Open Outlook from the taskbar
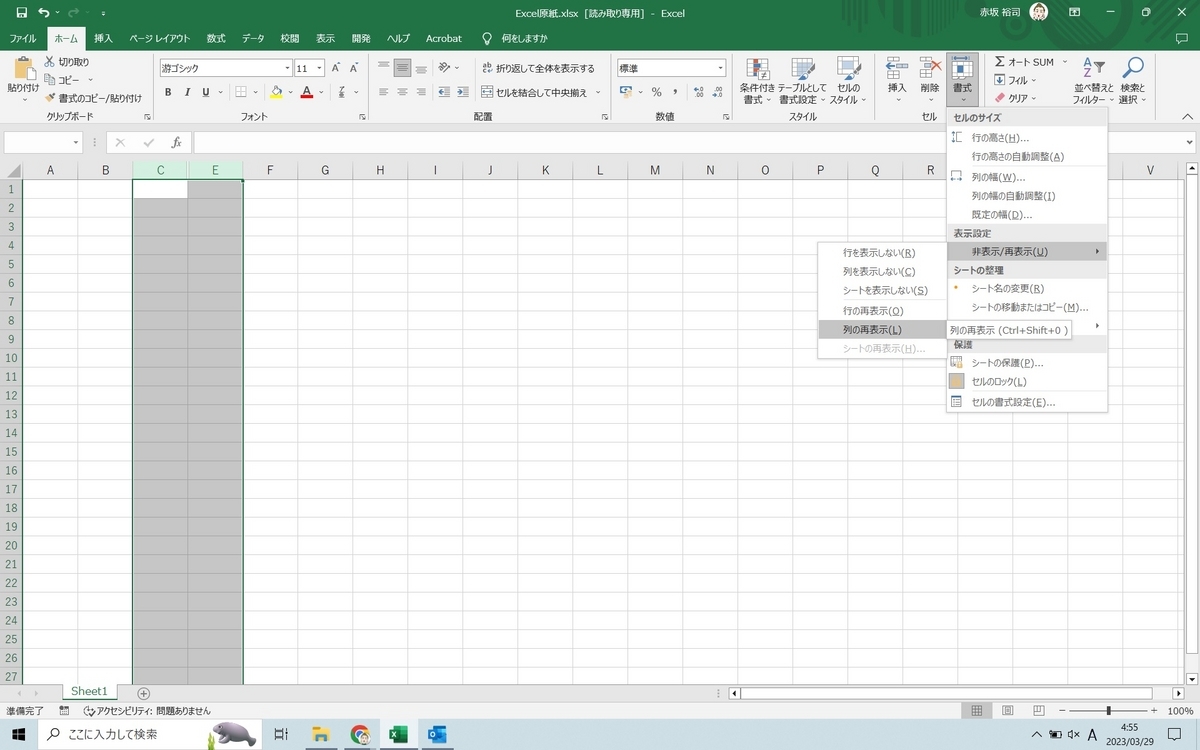 pyautogui.click(x=436, y=735)
